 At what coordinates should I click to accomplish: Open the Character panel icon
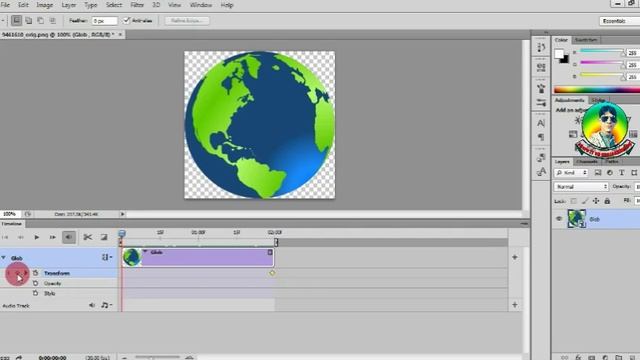pos(541,123)
